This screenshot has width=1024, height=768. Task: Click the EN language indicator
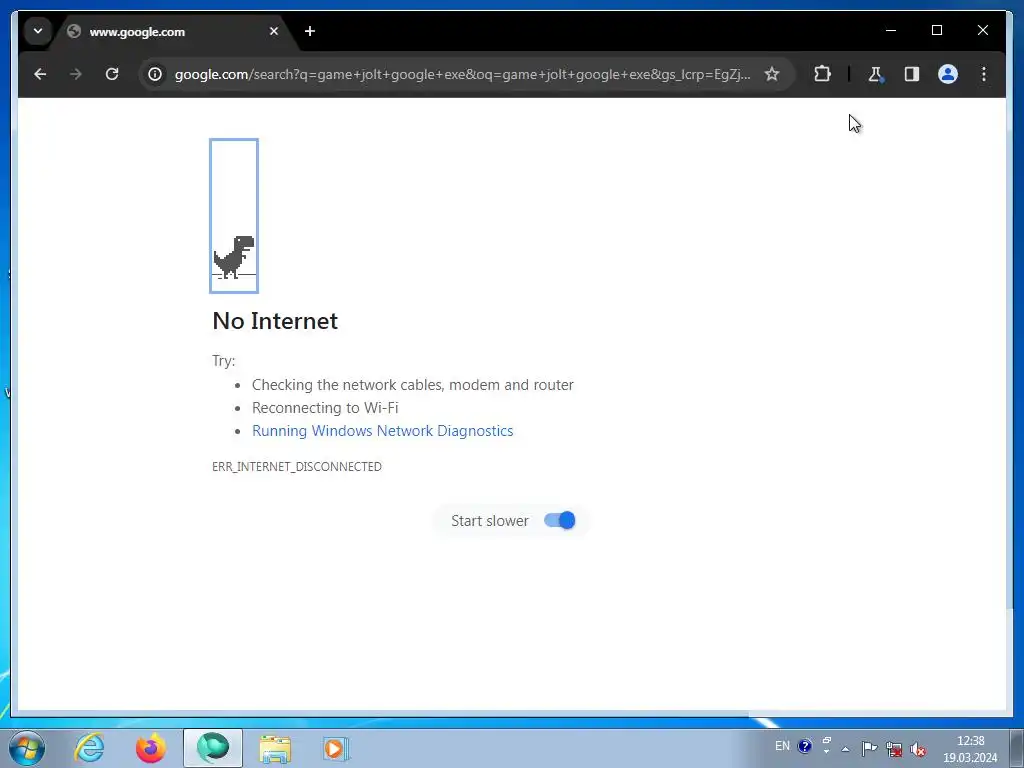[782, 746]
